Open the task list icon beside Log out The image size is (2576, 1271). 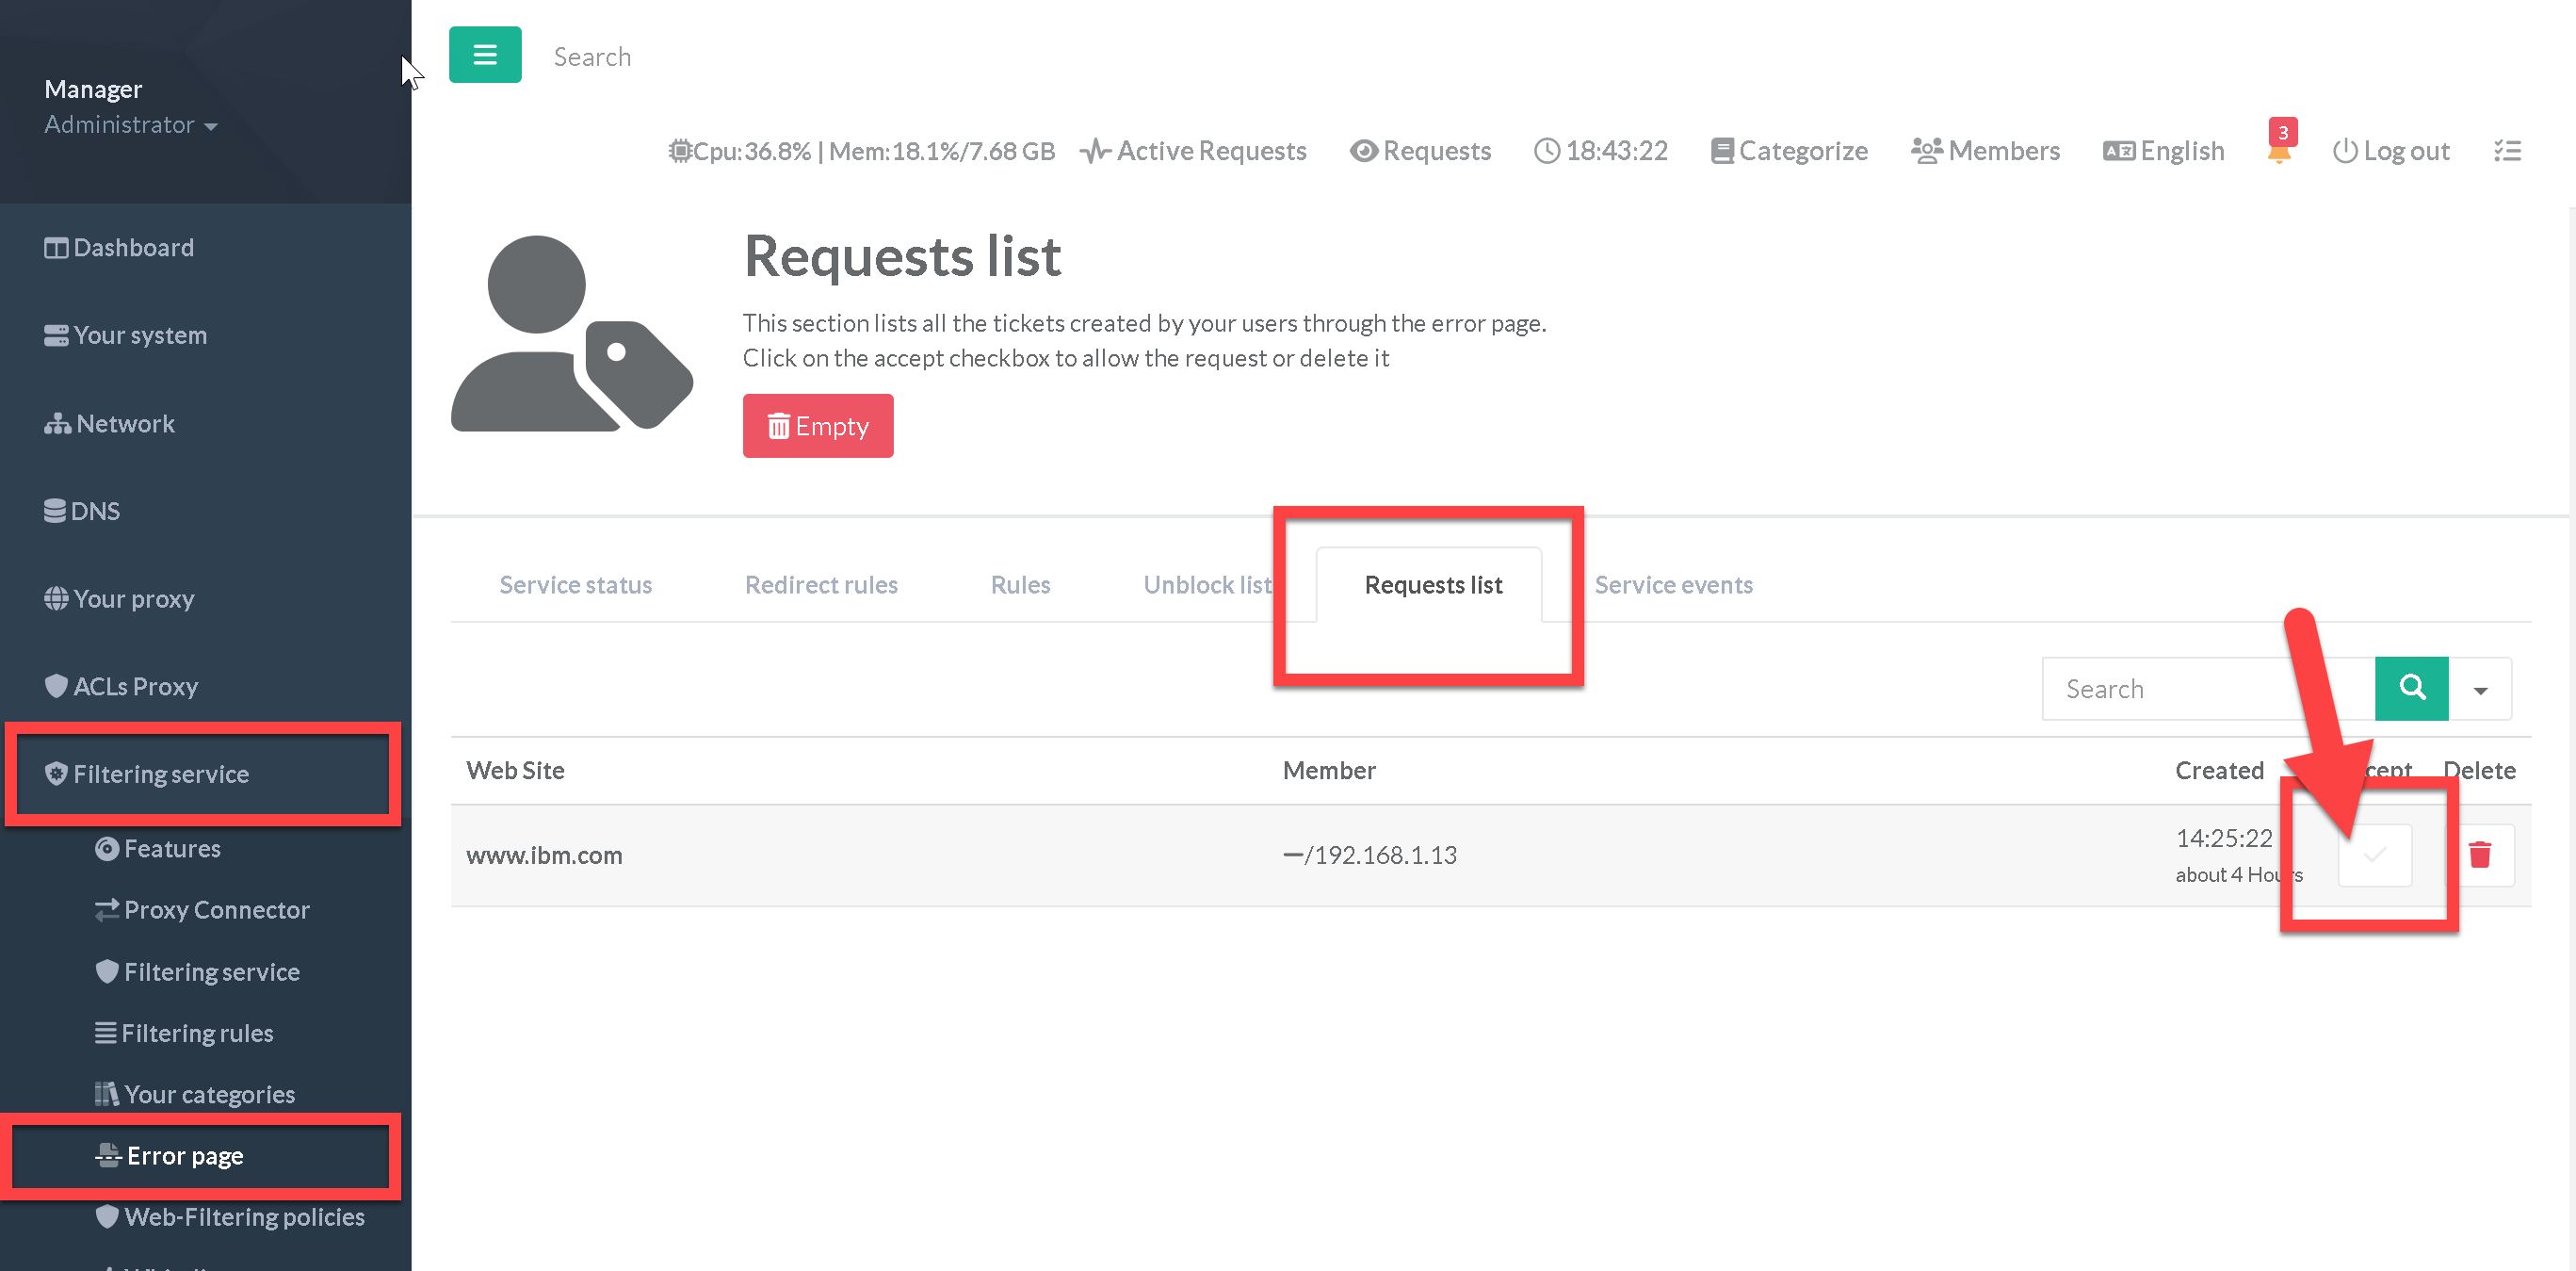tap(2506, 151)
